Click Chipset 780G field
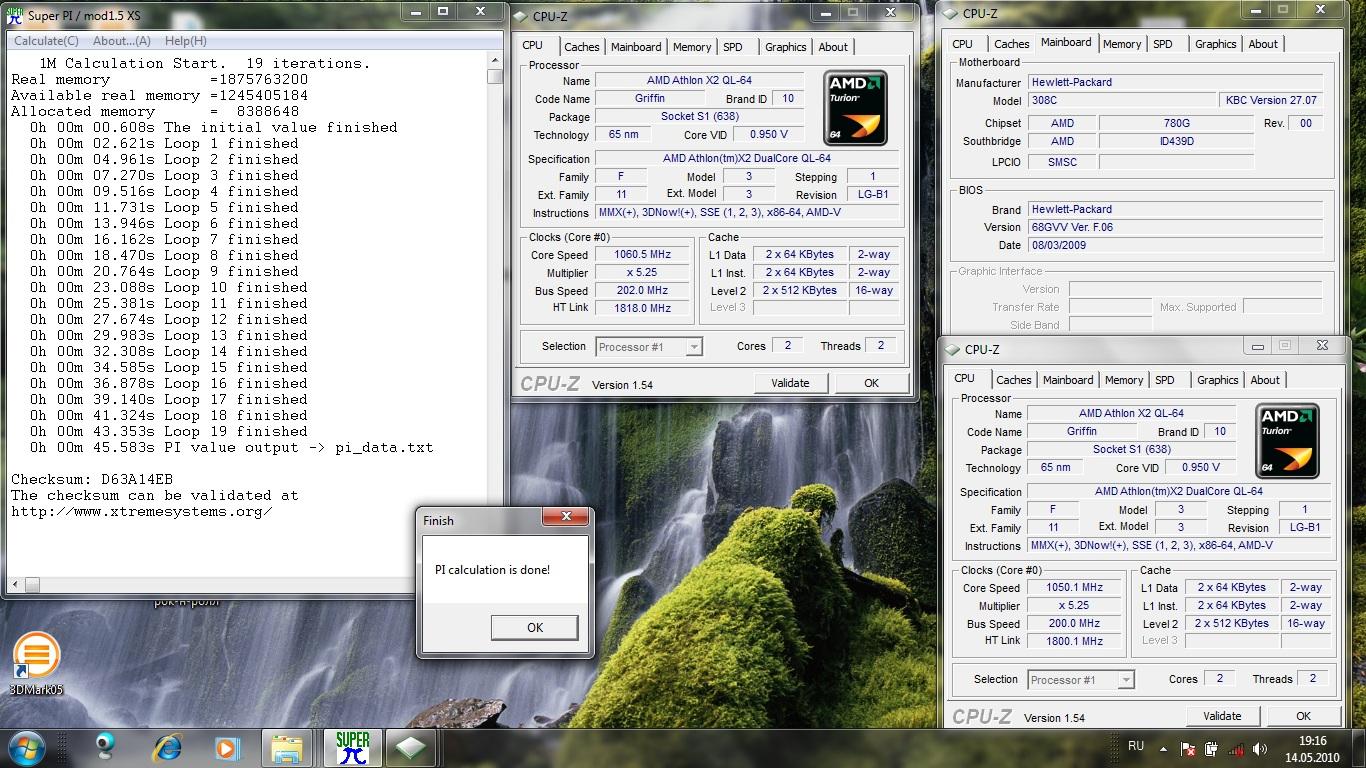 tap(1175, 123)
